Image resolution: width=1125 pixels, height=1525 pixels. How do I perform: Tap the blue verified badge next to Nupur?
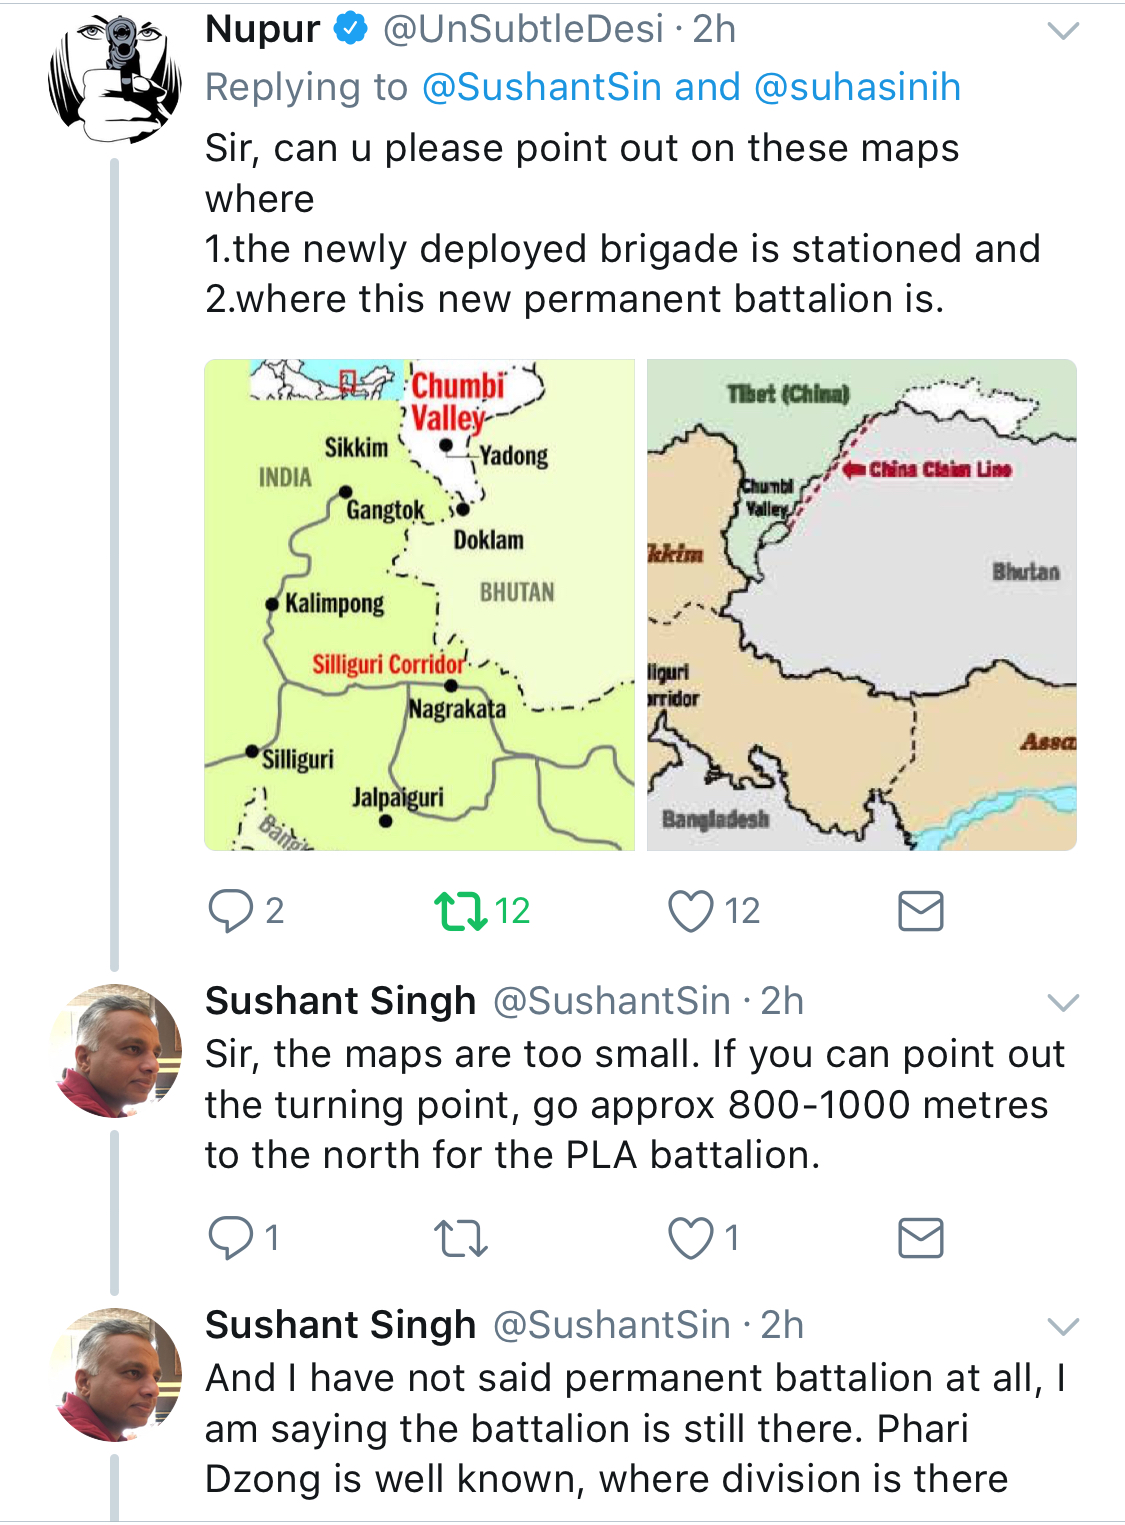(x=350, y=30)
